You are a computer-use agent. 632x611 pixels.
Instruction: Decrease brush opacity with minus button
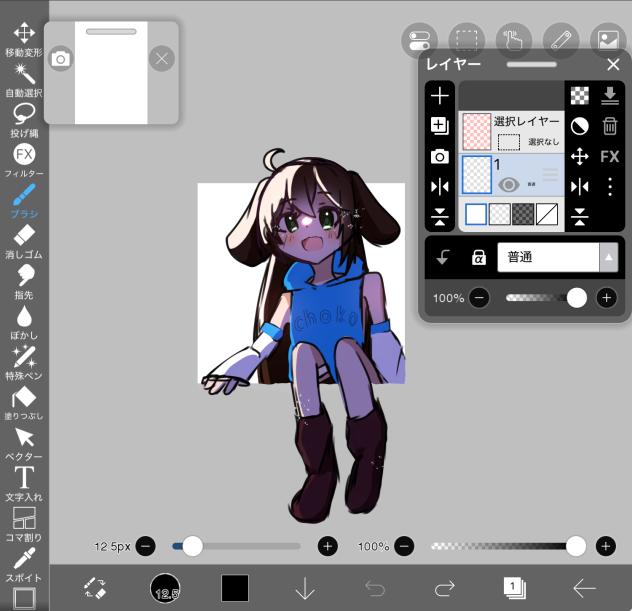pyautogui.click(x=404, y=547)
